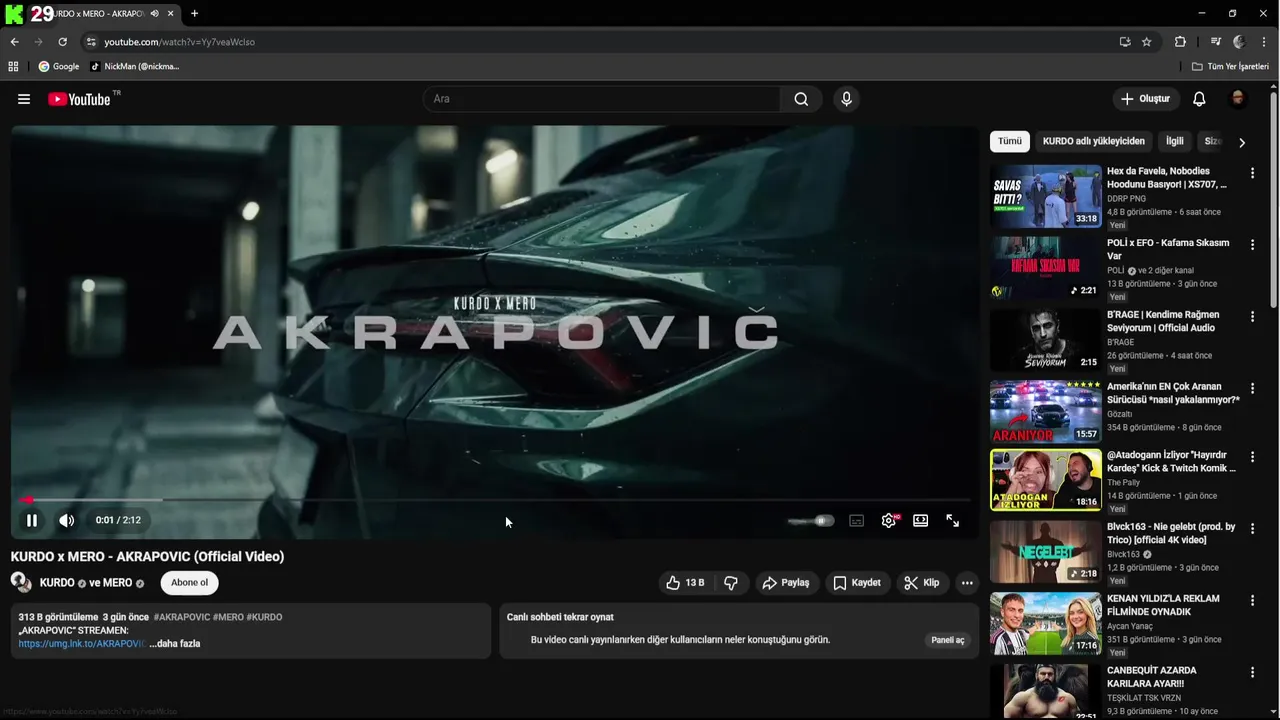Bookmark this page with star icon

click(1147, 42)
